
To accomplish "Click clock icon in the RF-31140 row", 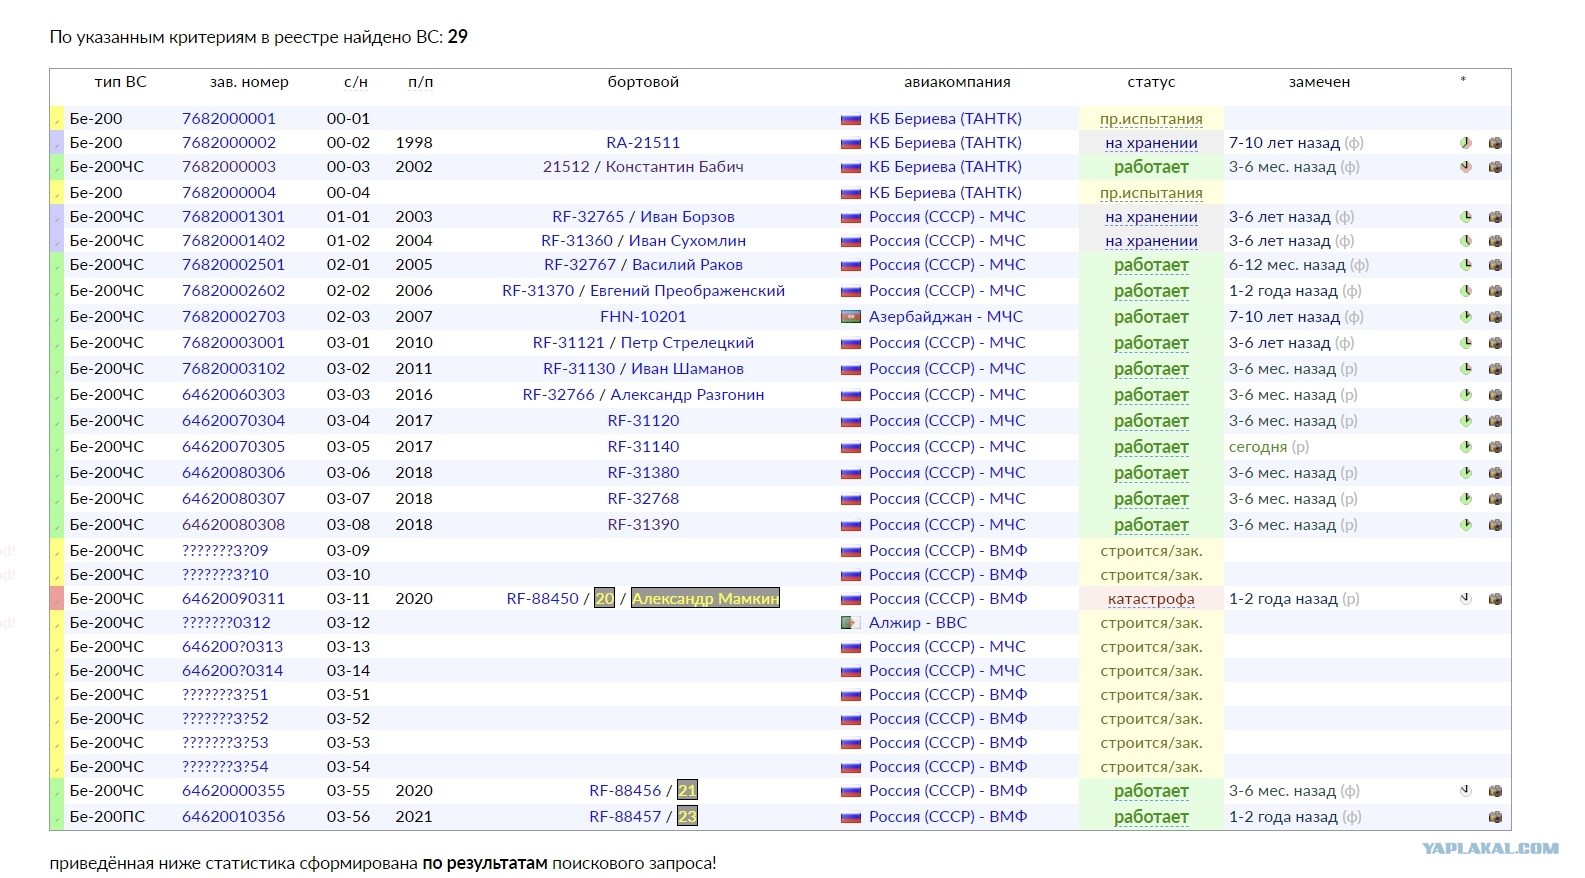I will pyautogui.click(x=1465, y=447).
